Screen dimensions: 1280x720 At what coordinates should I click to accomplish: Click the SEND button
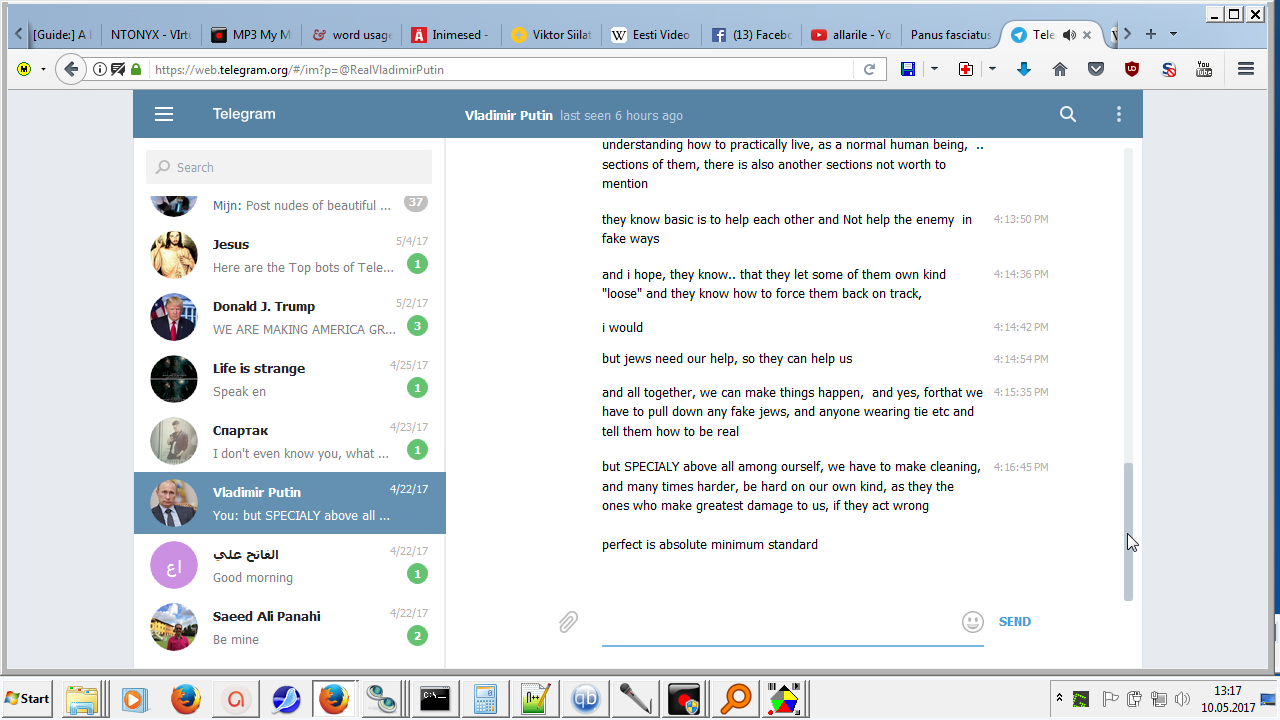[1014, 622]
